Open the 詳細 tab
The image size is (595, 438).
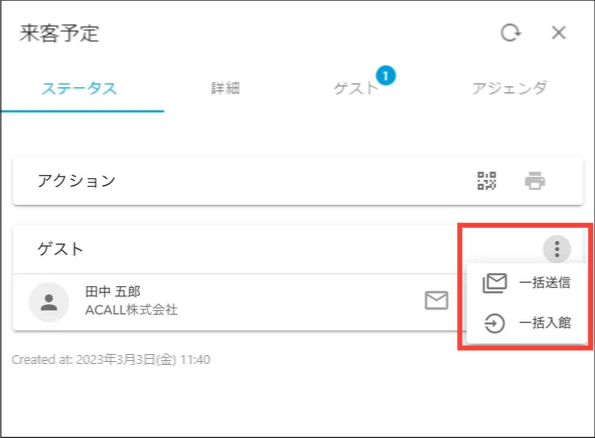[225, 88]
